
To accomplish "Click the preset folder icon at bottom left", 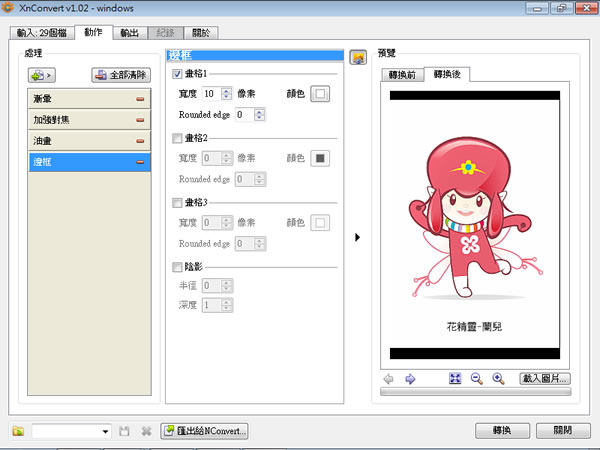I will [x=18, y=431].
